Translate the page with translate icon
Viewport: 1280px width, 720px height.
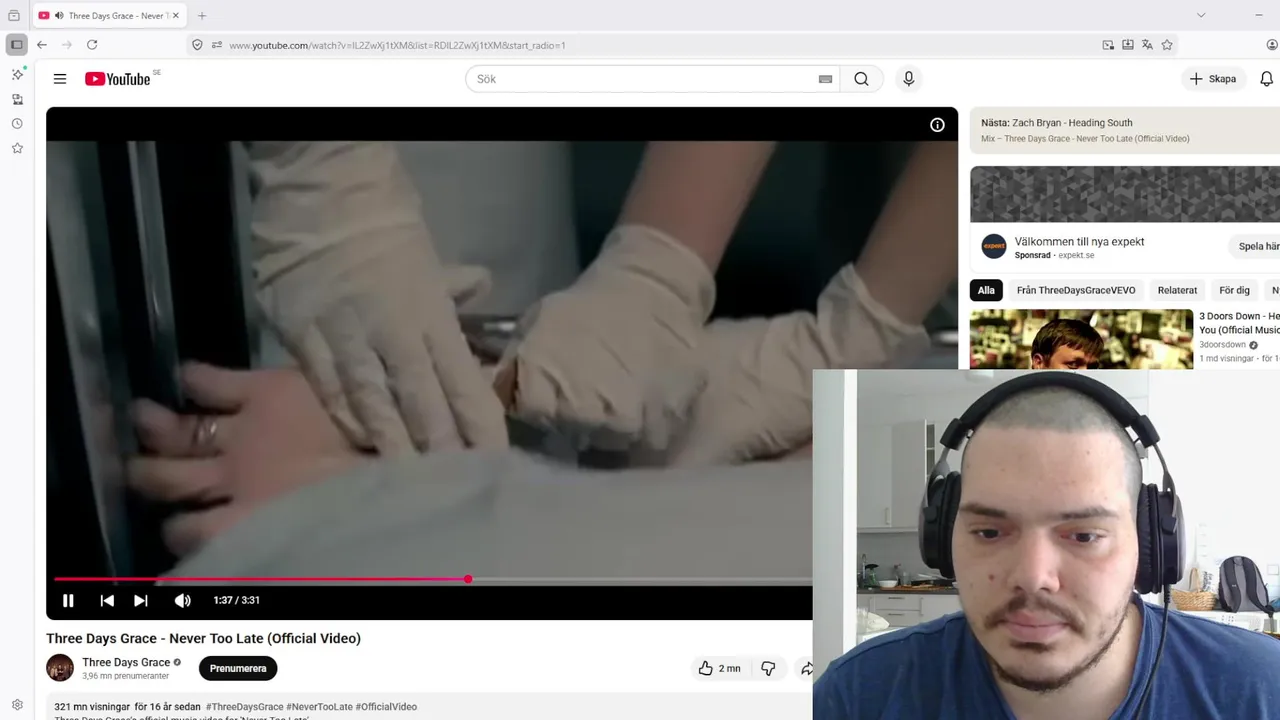pos(1147,45)
